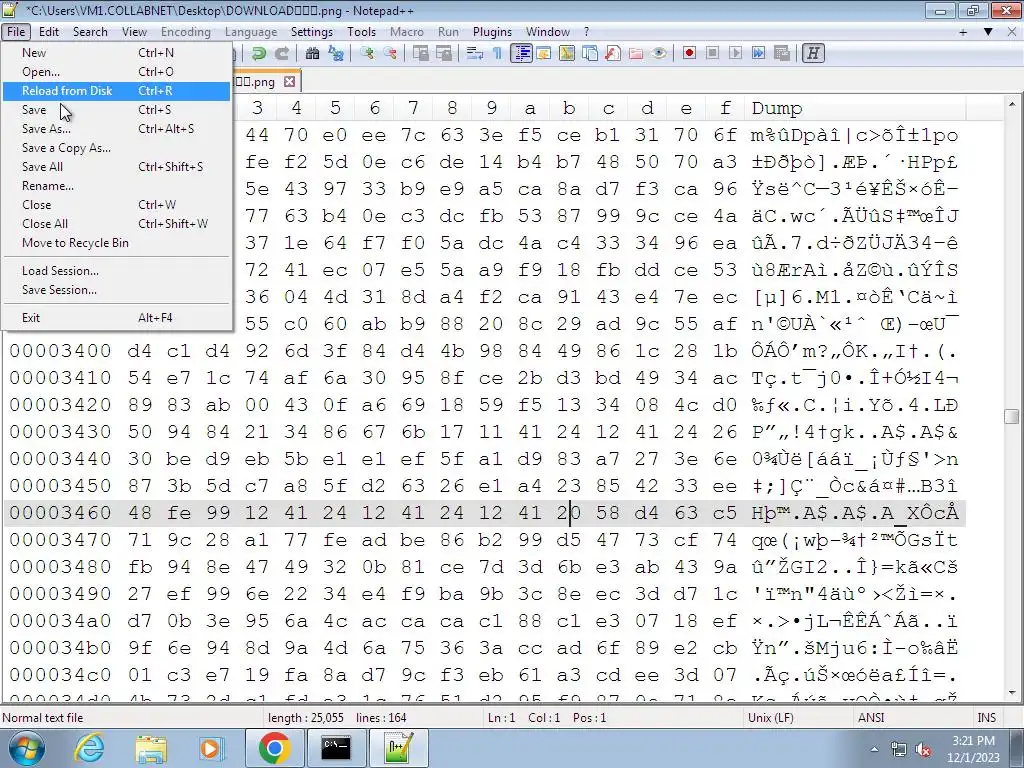Click Run Macro Multiple Times icon
This screenshot has width=1024, height=768.
click(759, 54)
